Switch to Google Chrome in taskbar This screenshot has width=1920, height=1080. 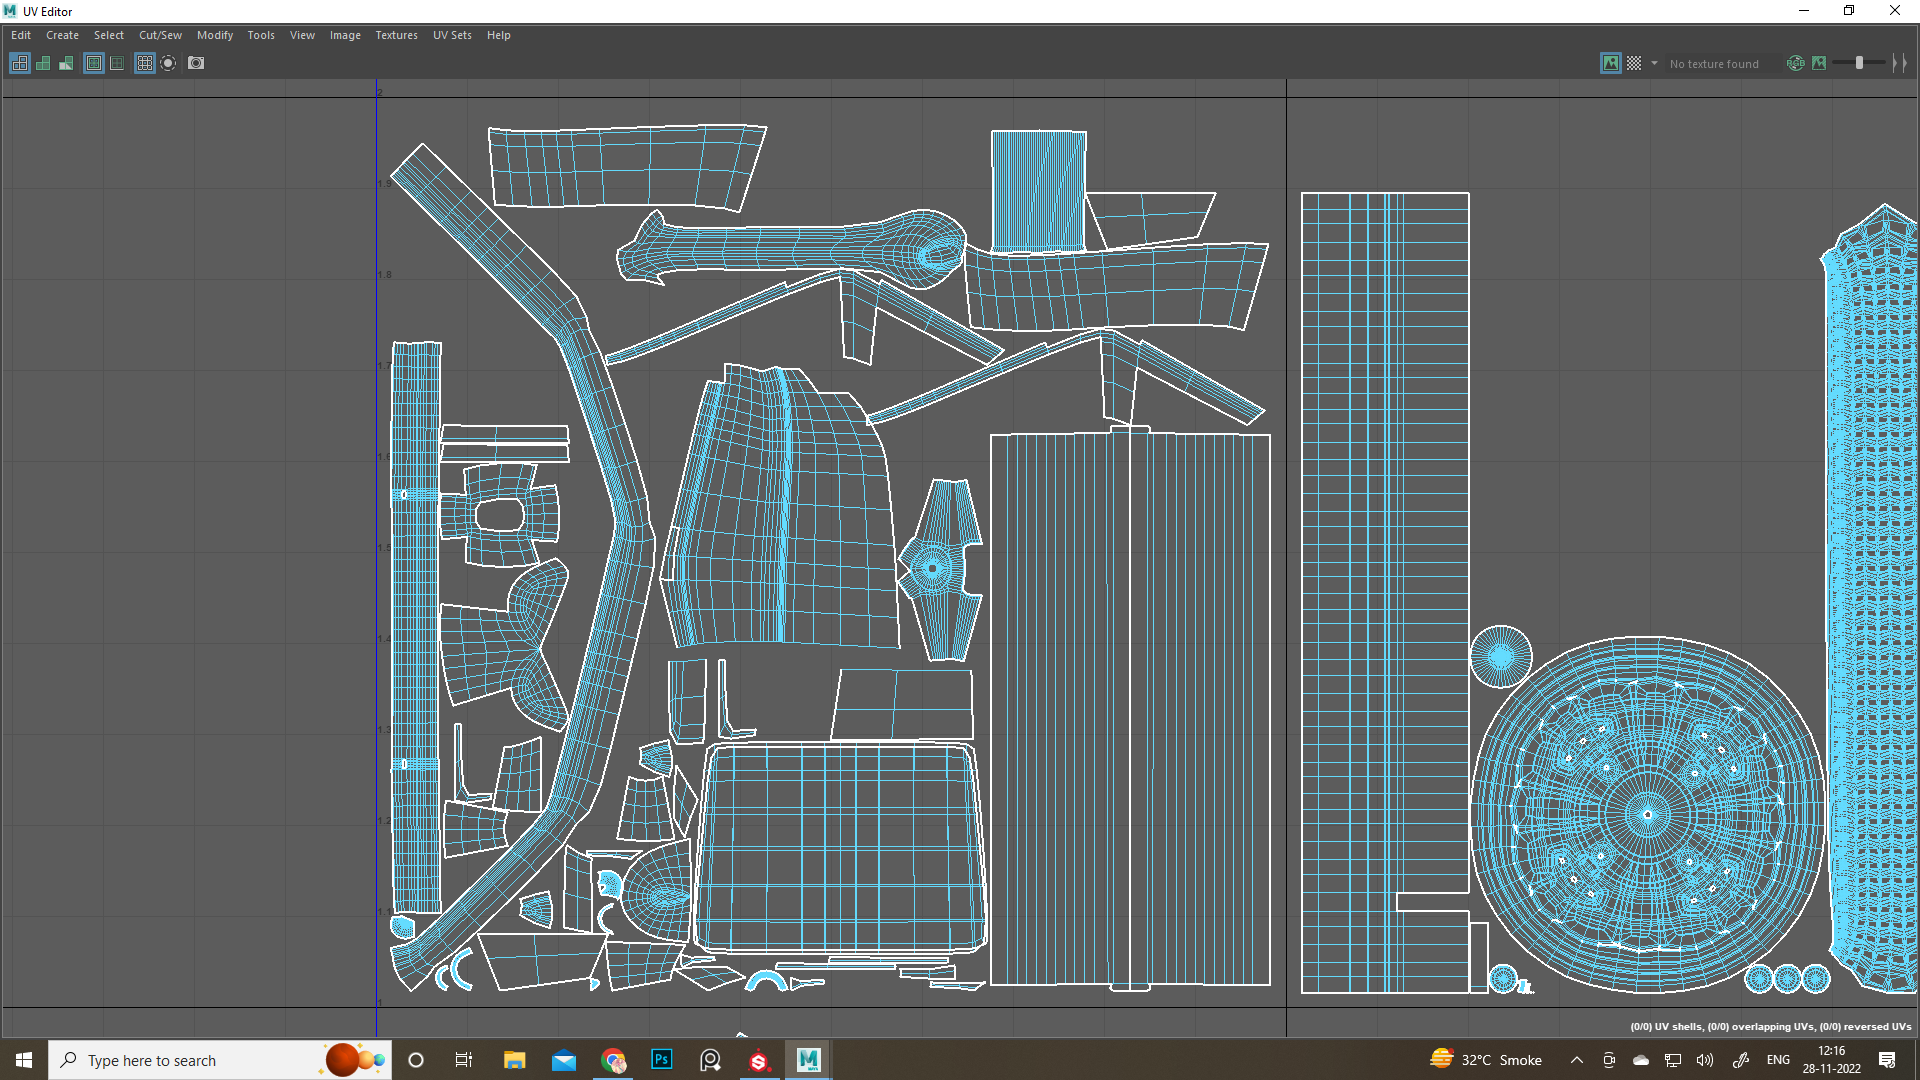[613, 1060]
